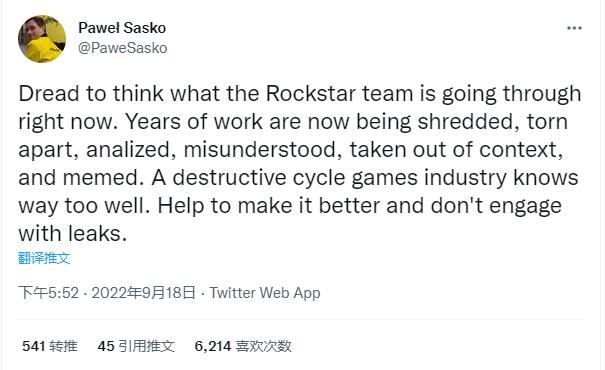The width and height of the screenshot is (605, 370).
Task: Open the Paweł Sasko display name
Action: click(x=122, y=28)
